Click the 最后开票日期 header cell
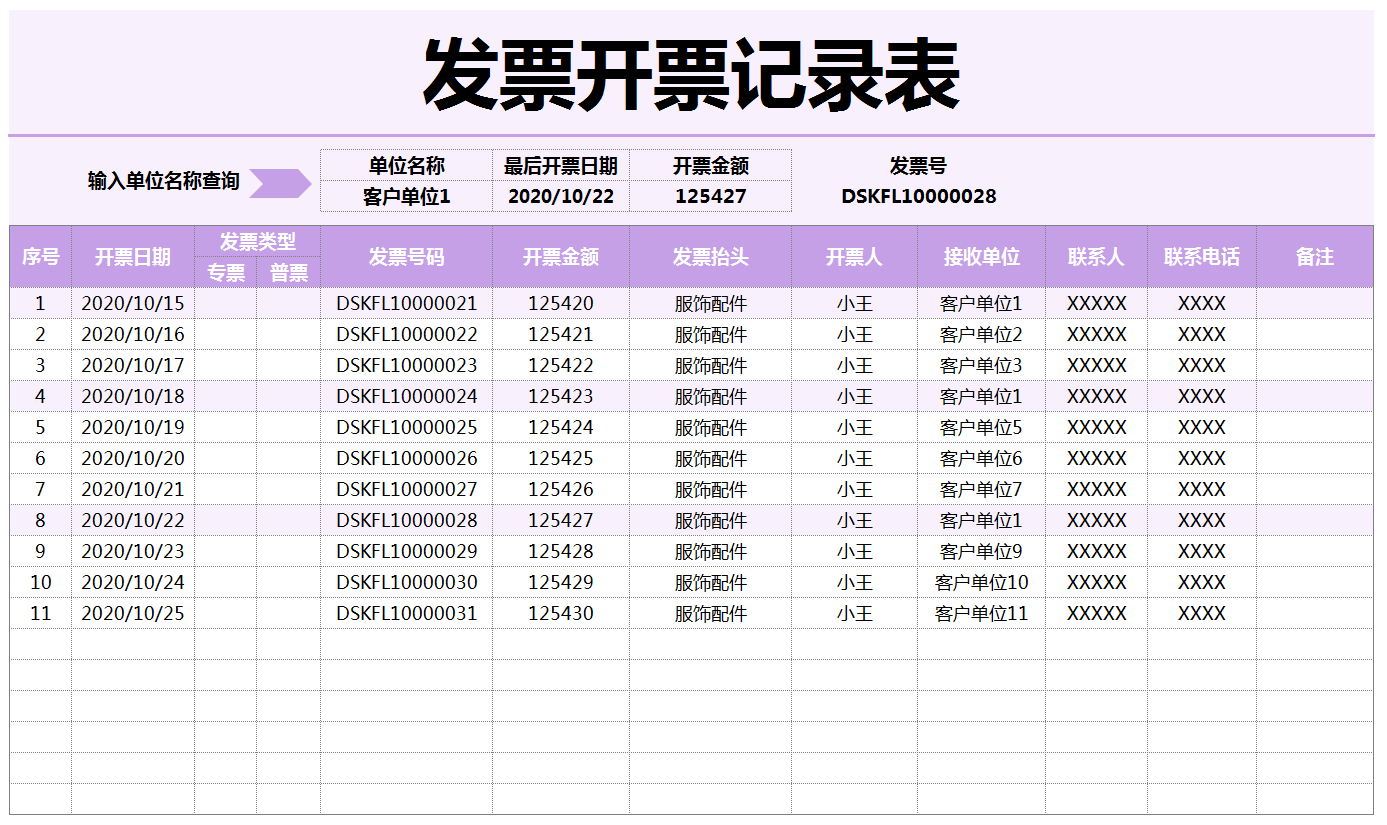Image resolution: width=1387 pixels, height=825 pixels. 561,166
